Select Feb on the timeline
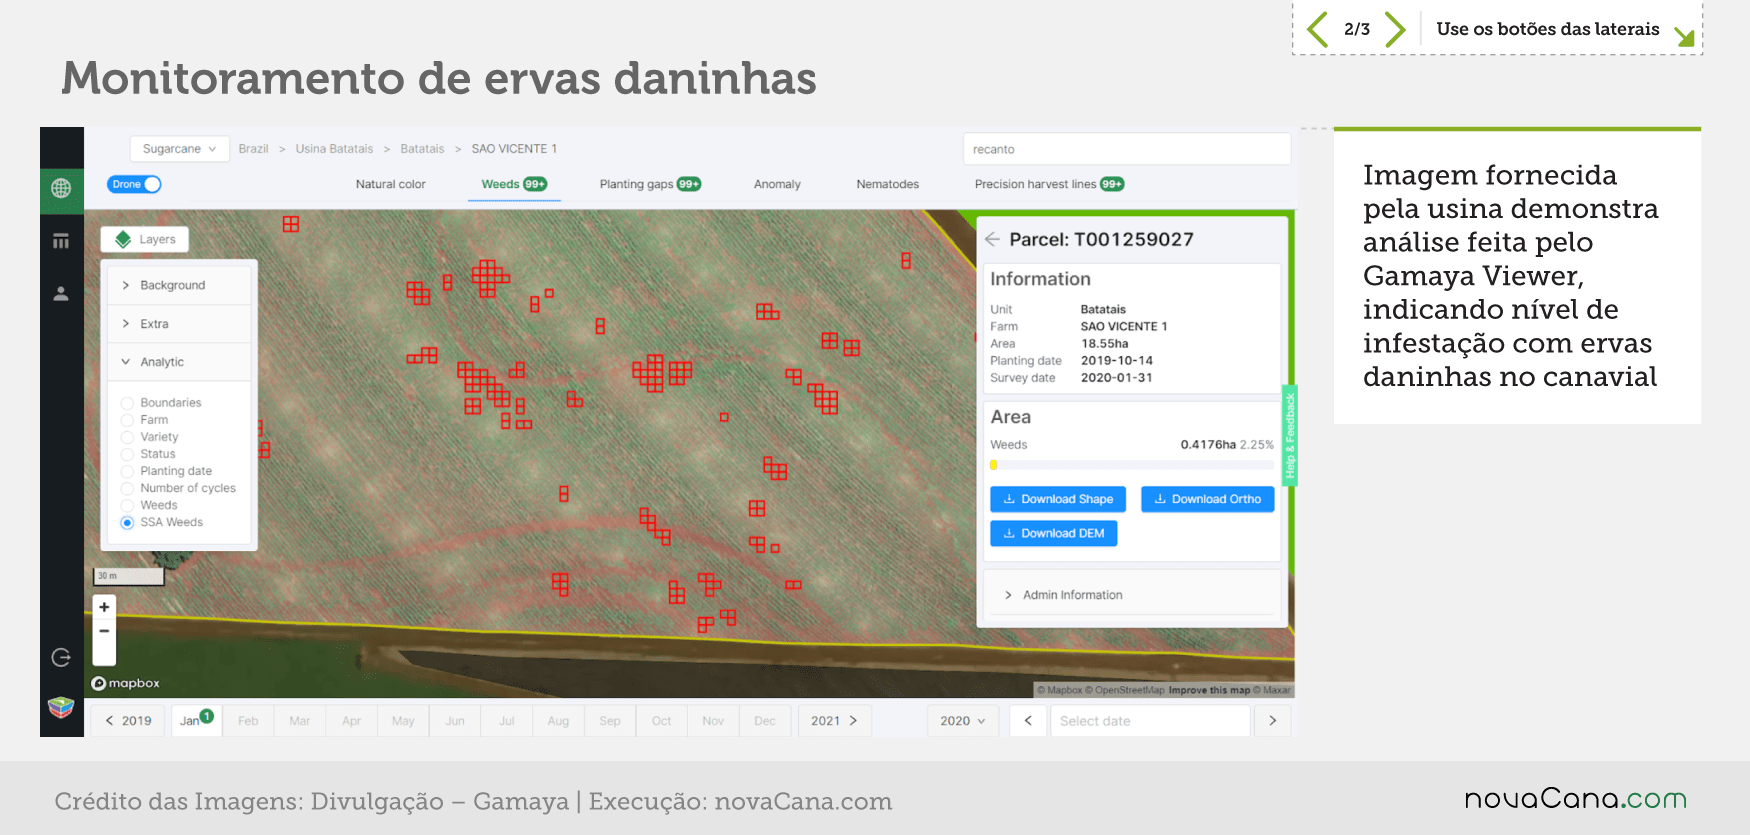 pyautogui.click(x=248, y=721)
